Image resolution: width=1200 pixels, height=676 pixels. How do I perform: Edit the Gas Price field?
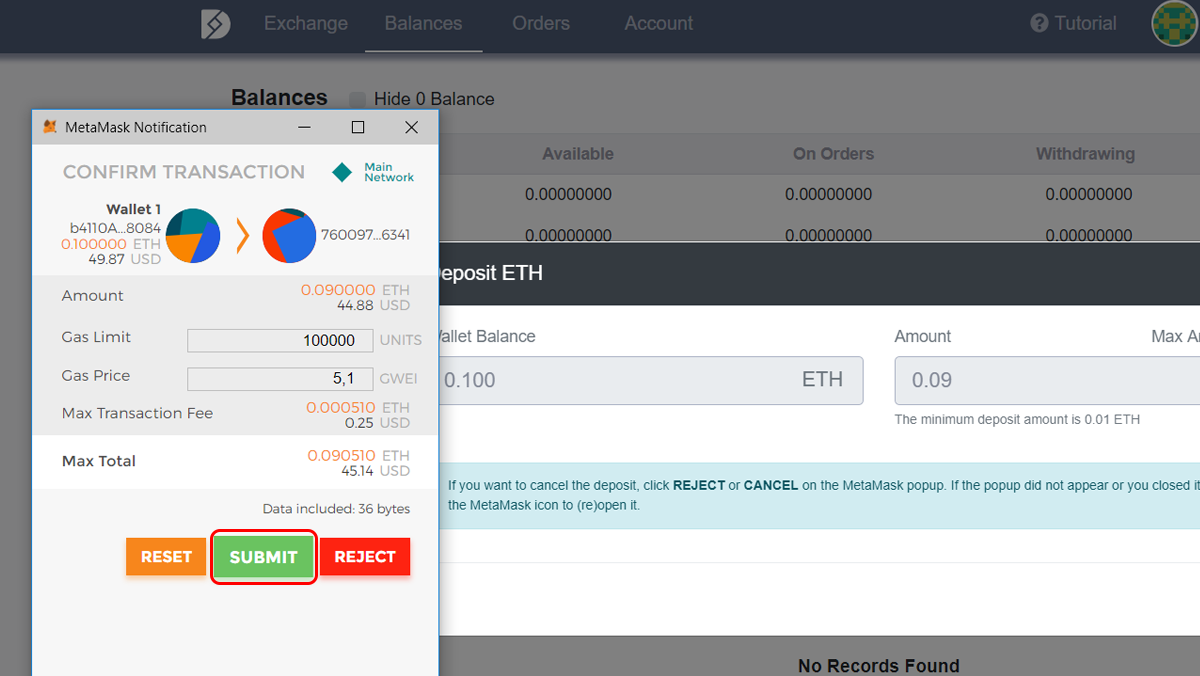pos(280,379)
